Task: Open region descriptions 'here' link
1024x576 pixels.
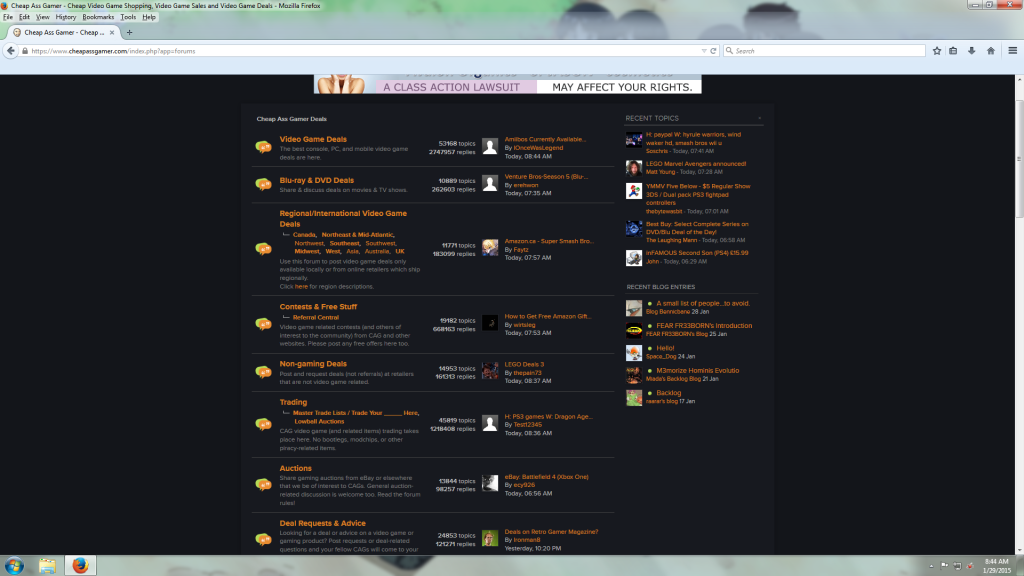Action: pos(301,286)
